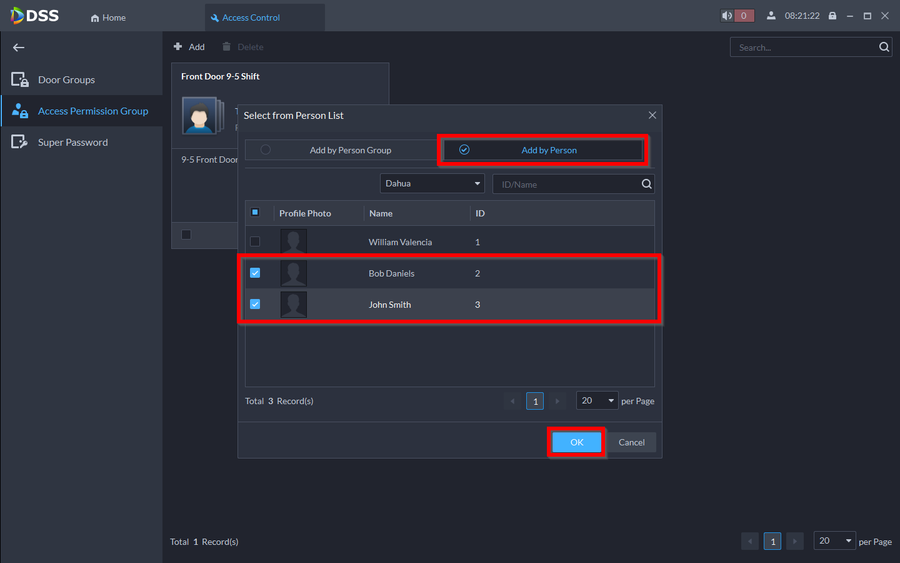Screen dimensions: 900x563
Task: Click the name William Valencia
Action: (x=400, y=242)
